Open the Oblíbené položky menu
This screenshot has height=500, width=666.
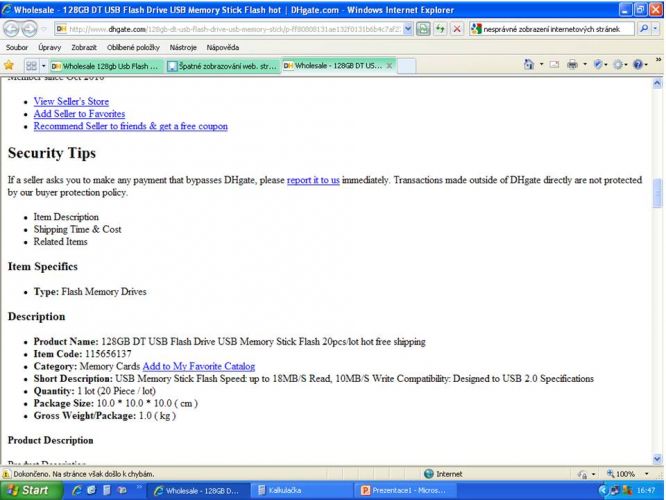pos(133,47)
